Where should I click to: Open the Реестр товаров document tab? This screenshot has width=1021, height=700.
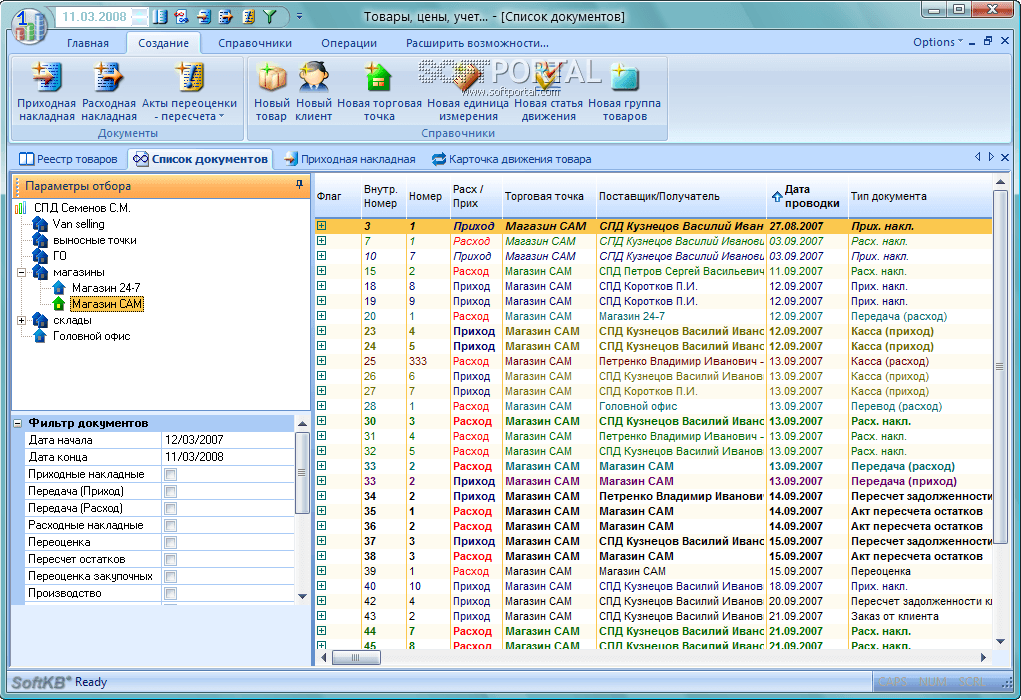[x=69, y=159]
